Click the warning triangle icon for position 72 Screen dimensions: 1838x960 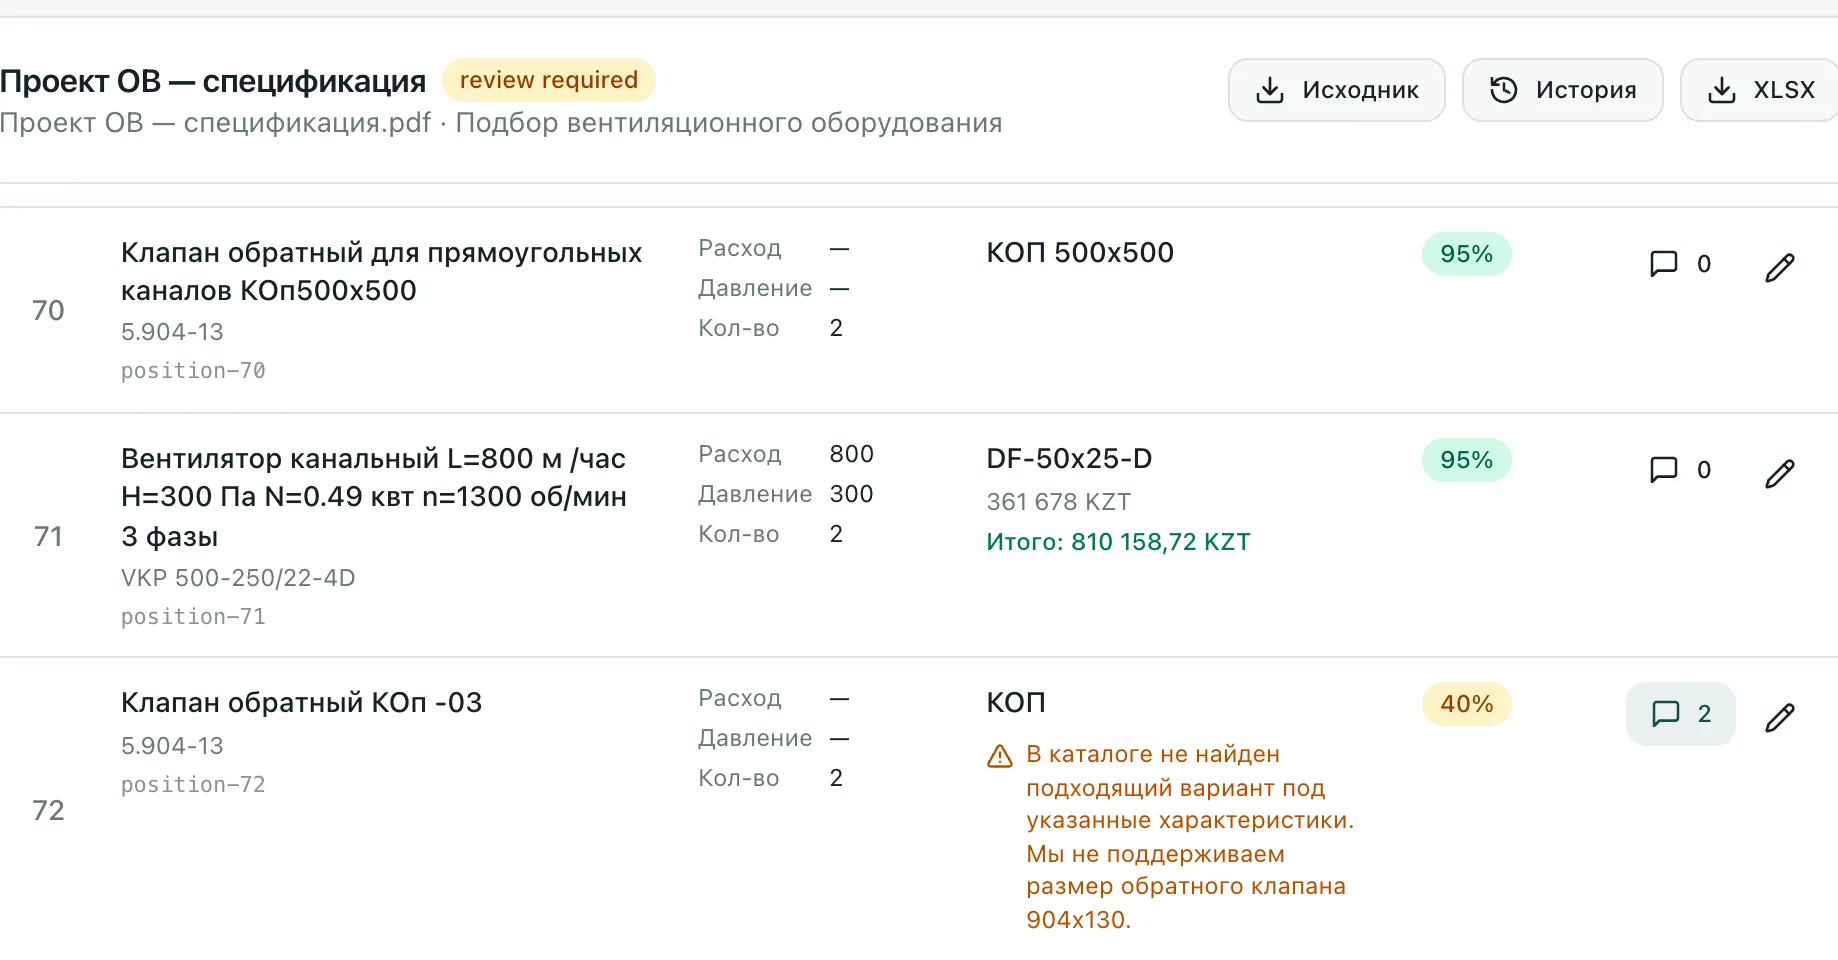click(x=1000, y=756)
